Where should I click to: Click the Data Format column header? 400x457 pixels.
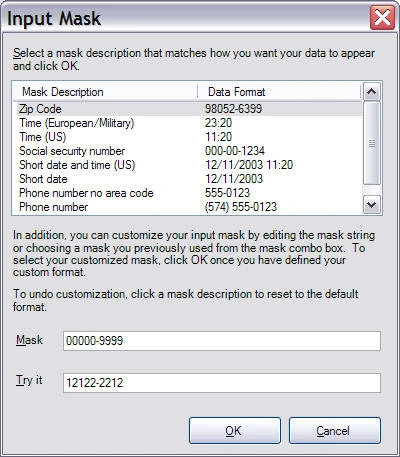pyautogui.click(x=279, y=92)
